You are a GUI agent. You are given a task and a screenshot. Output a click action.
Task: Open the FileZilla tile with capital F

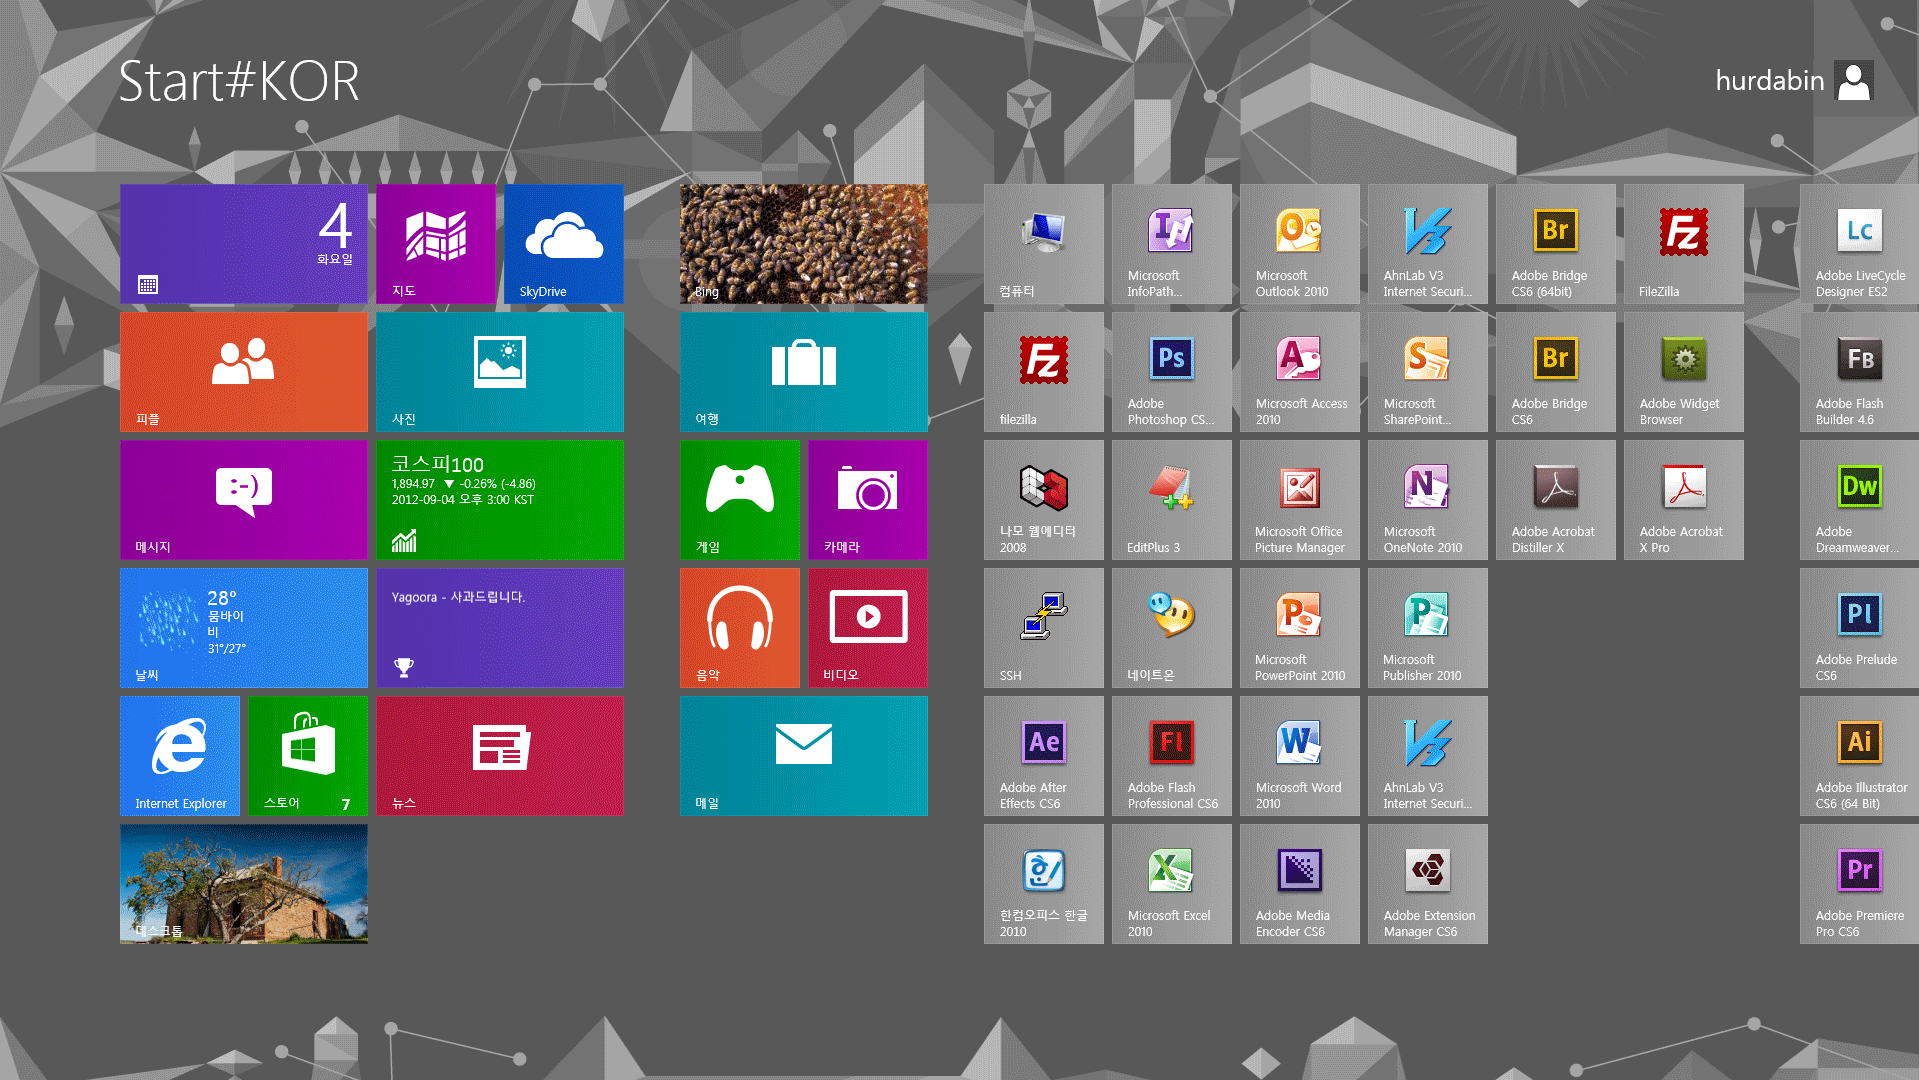[x=1683, y=243]
